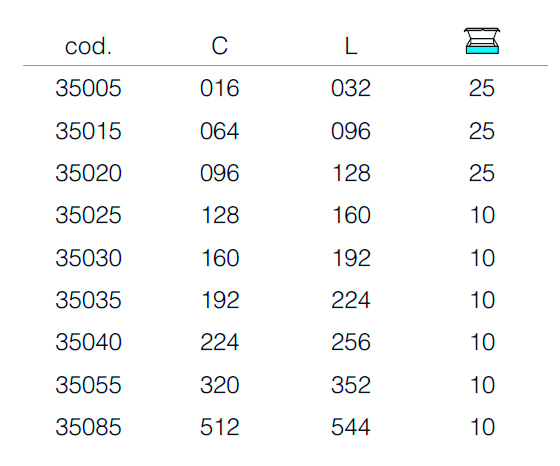Image resolution: width=560 pixels, height=466 pixels.
Task: Open product code 35025
Action: [x=88, y=215]
